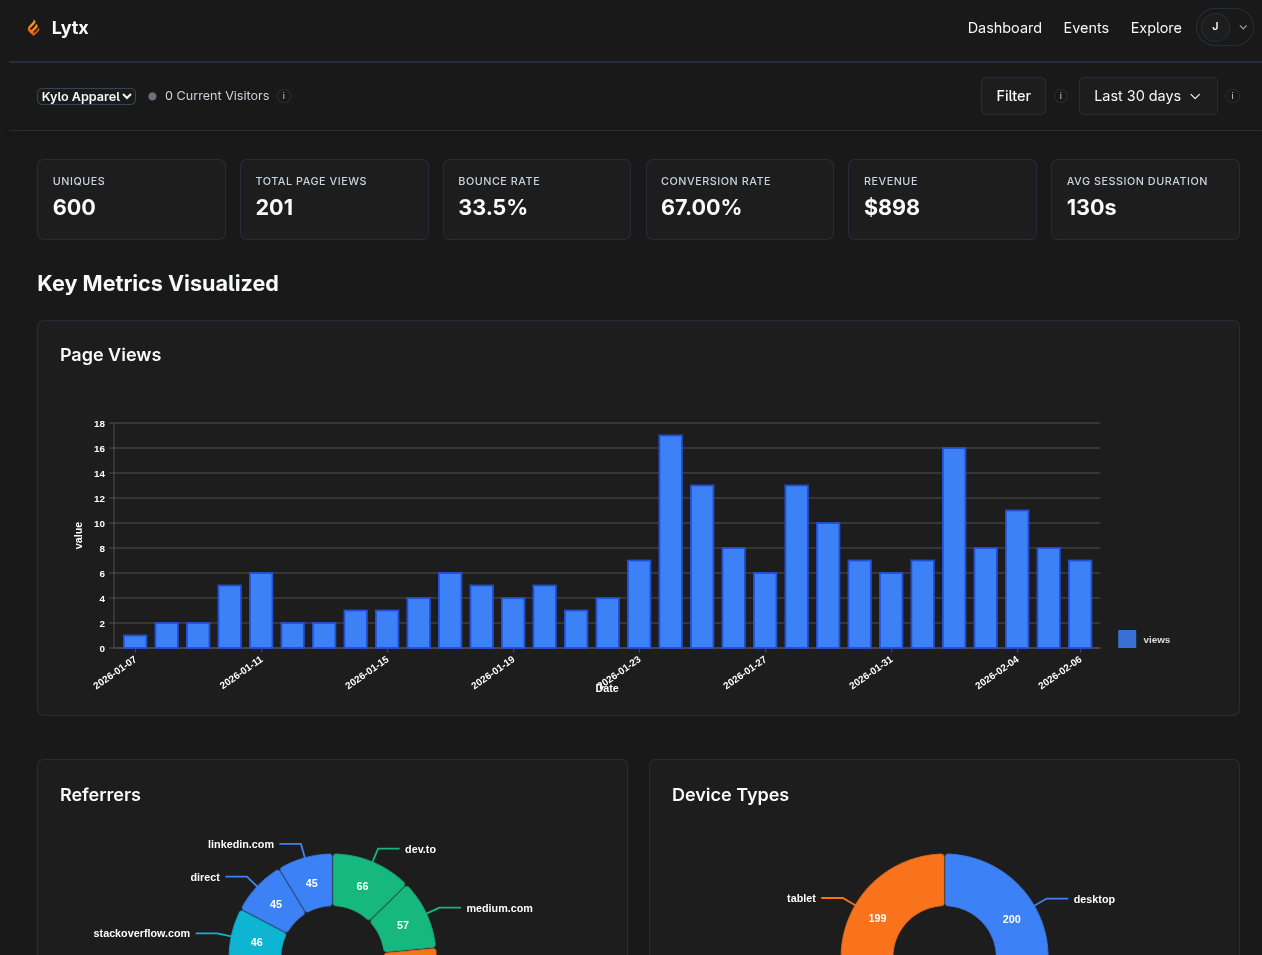Go to the Dashboard page
Viewport: 1262px width, 955px height.
pyautogui.click(x=1004, y=28)
